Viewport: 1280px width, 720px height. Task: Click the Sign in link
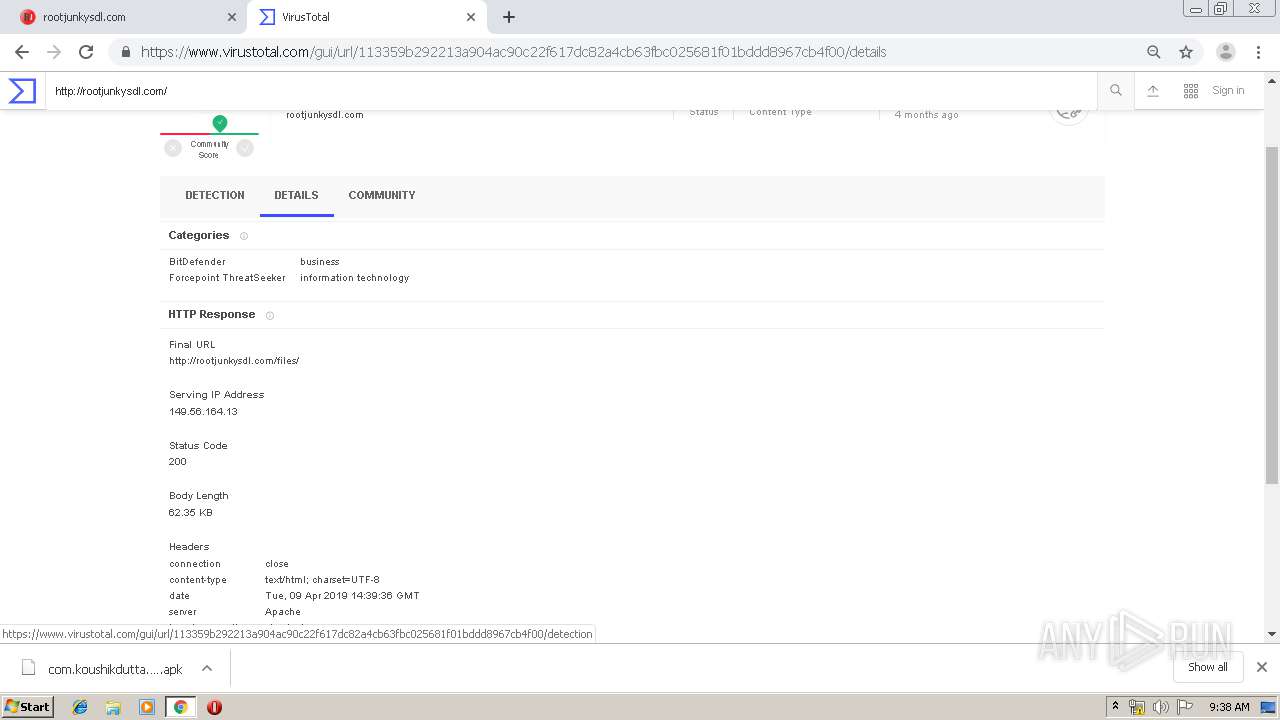(1228, 91)
